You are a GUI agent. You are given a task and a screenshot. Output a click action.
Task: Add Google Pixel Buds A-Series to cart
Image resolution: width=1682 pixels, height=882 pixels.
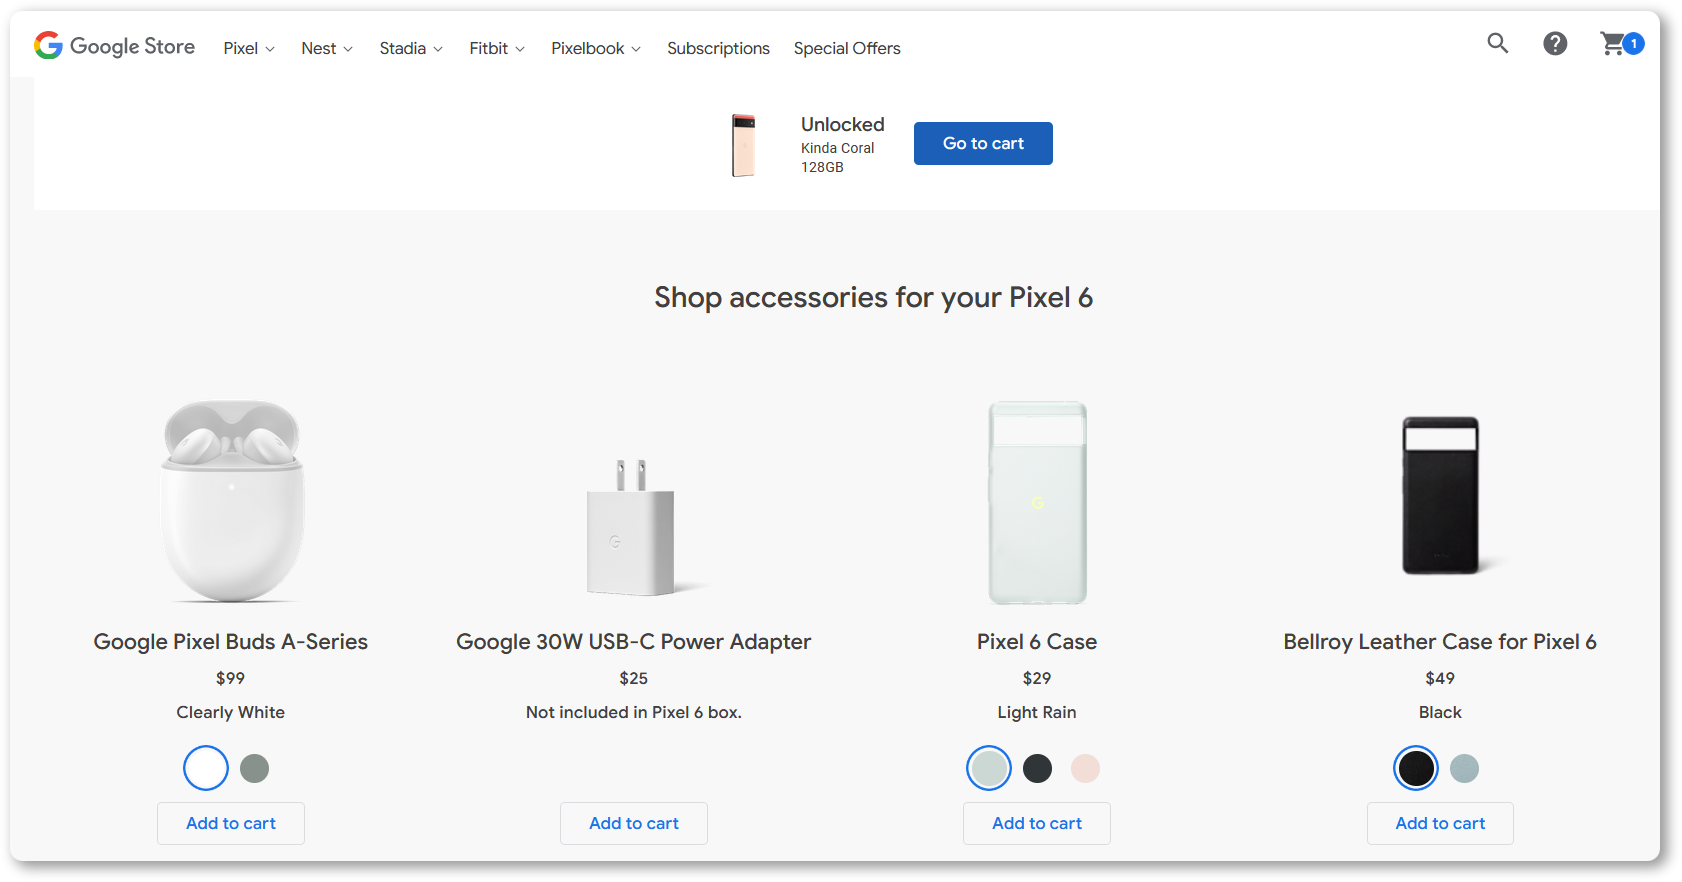click(231, 823)
